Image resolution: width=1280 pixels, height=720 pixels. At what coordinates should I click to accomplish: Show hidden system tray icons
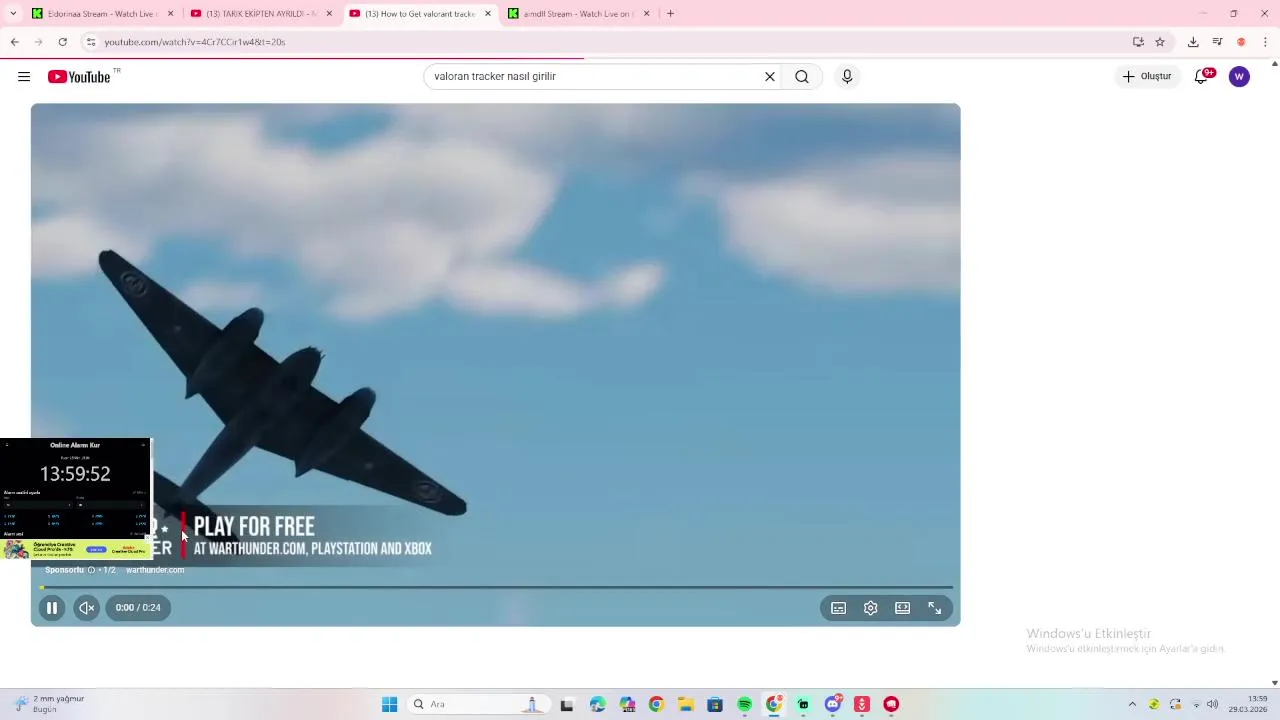tap(1132, 705)
